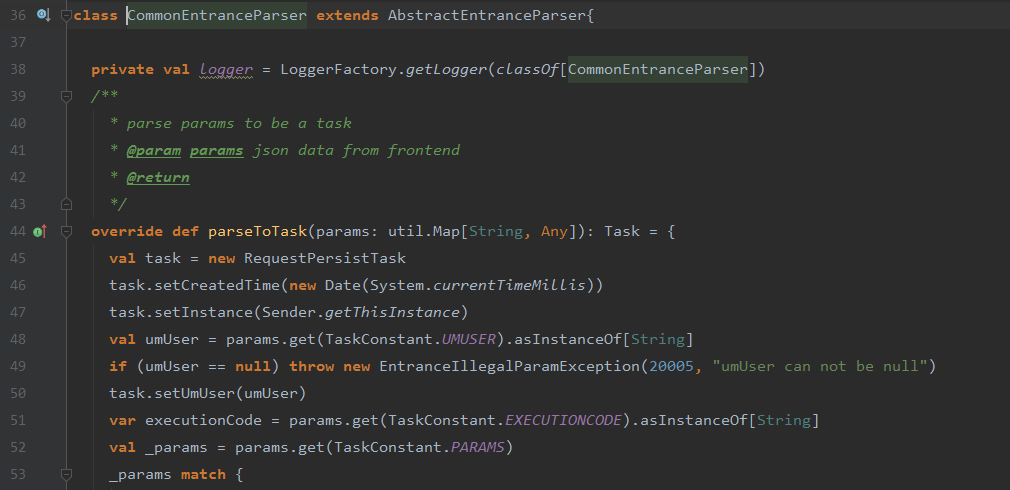1010x490 pixels.
Task: Click the doc comment end fold marker on line 43
Action: tap(67, 205)
